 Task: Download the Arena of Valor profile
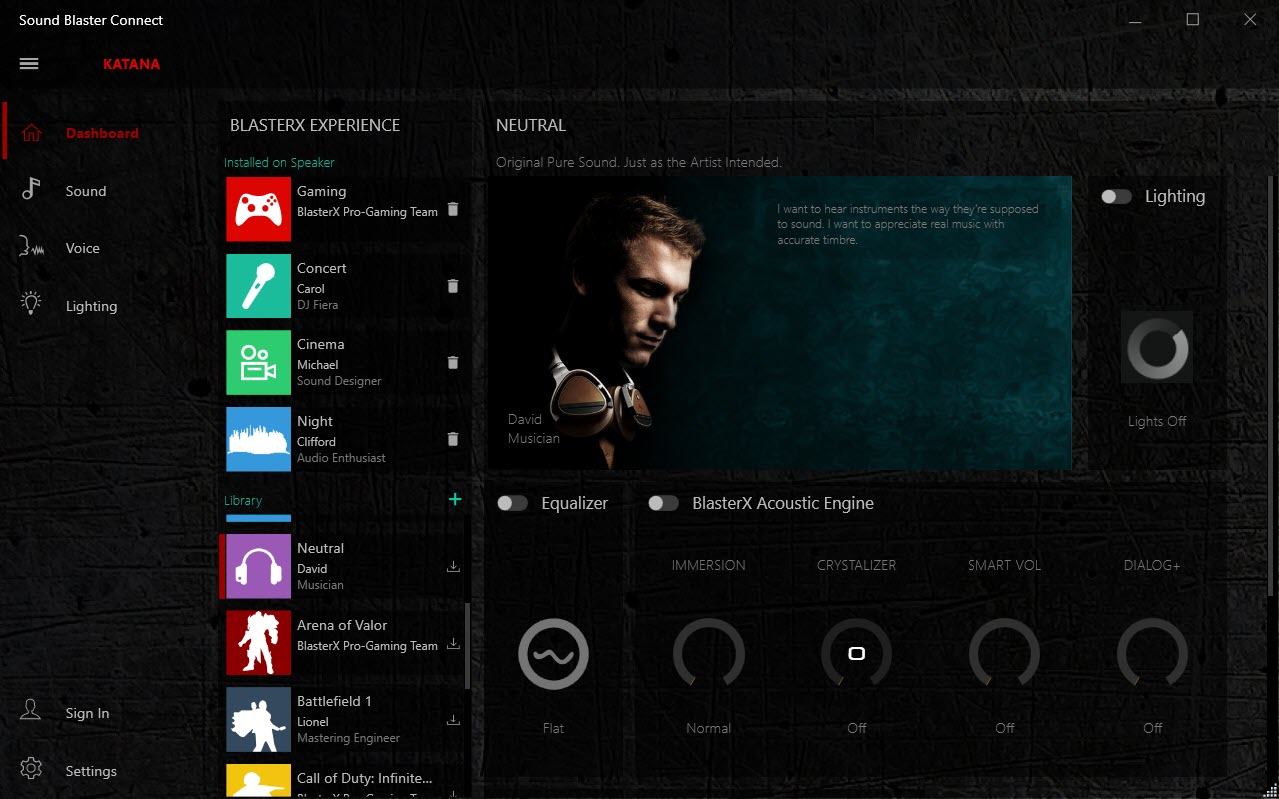point(453,644)
